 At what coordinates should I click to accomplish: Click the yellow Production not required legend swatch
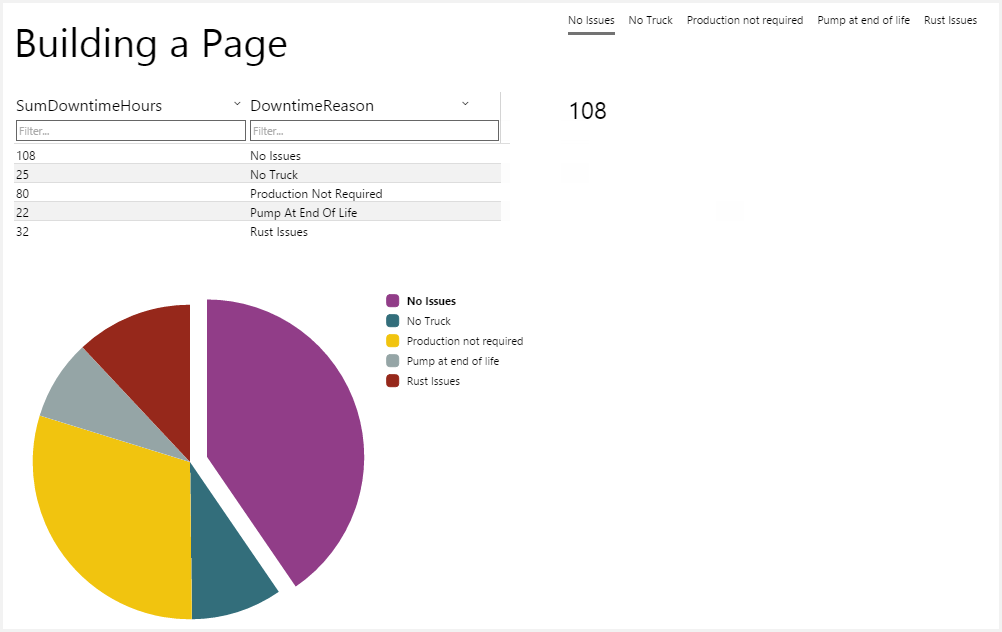[x=393, y=341]
